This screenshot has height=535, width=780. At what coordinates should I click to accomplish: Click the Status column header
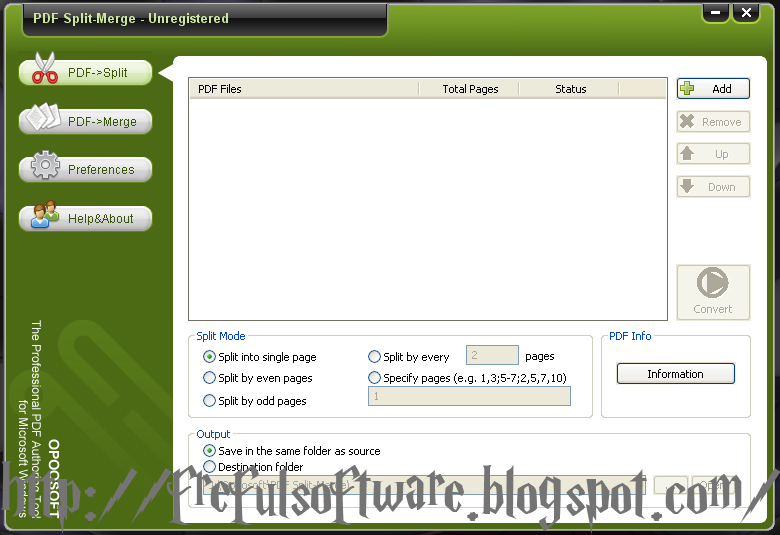click(570, 89)
